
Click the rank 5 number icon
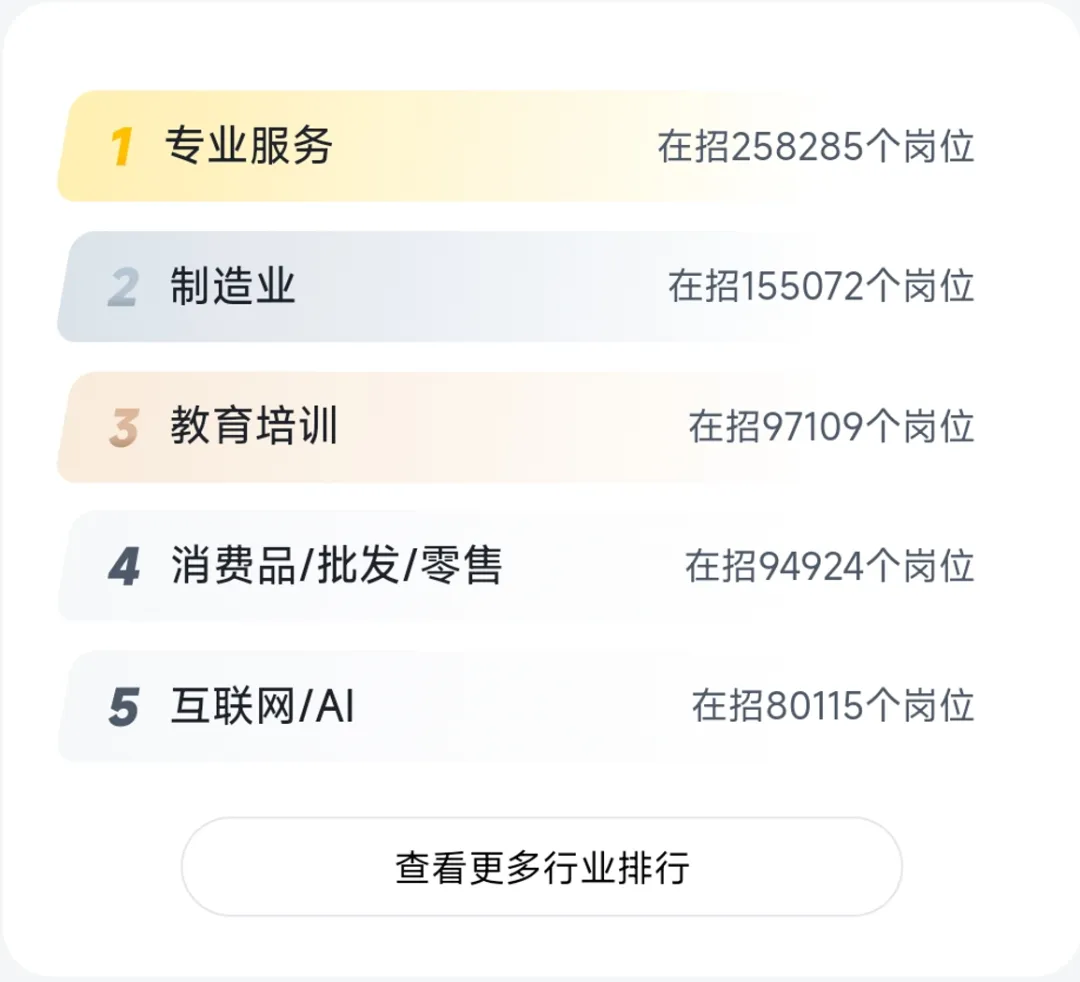(x=125, y=707)
